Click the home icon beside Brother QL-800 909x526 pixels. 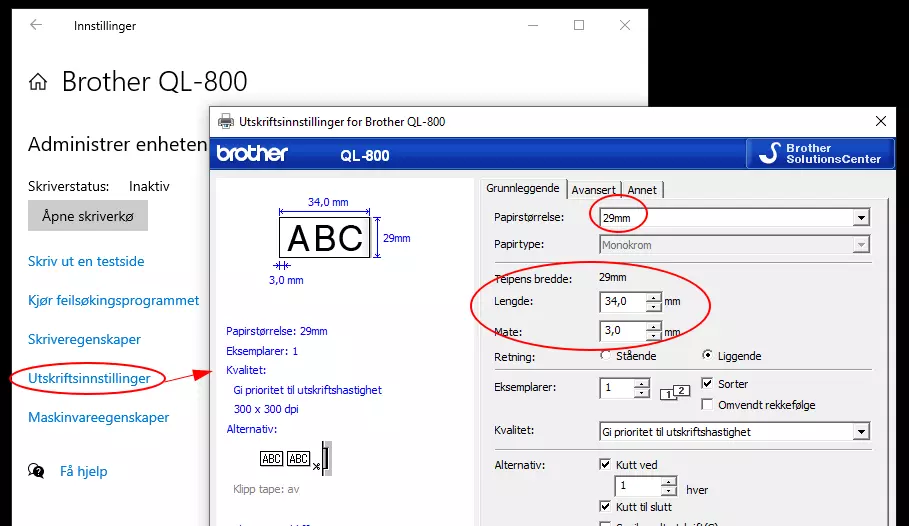pos(38,82)
